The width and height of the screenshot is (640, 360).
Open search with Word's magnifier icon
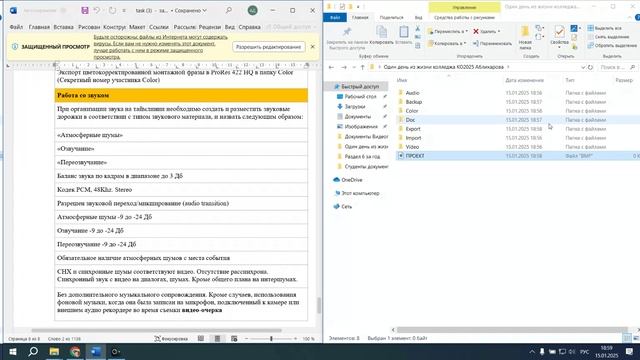pos(229,10)
